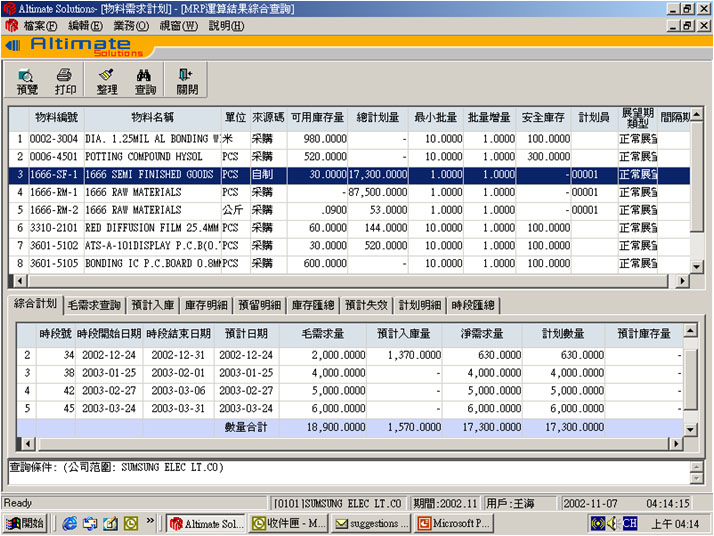Expand hidden quick launch icons chevron
714x536 pixels.
(150, 522)
